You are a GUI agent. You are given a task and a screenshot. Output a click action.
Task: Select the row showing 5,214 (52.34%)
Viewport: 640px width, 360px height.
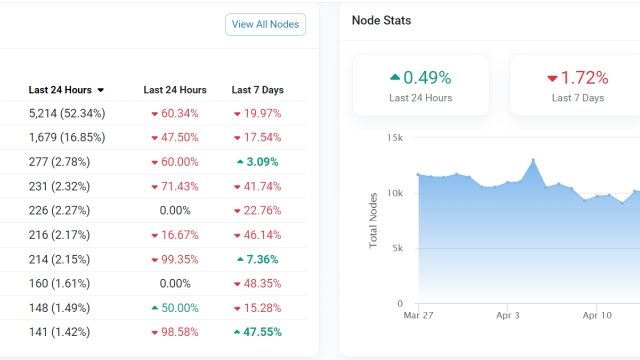click(x=153, y=113)
